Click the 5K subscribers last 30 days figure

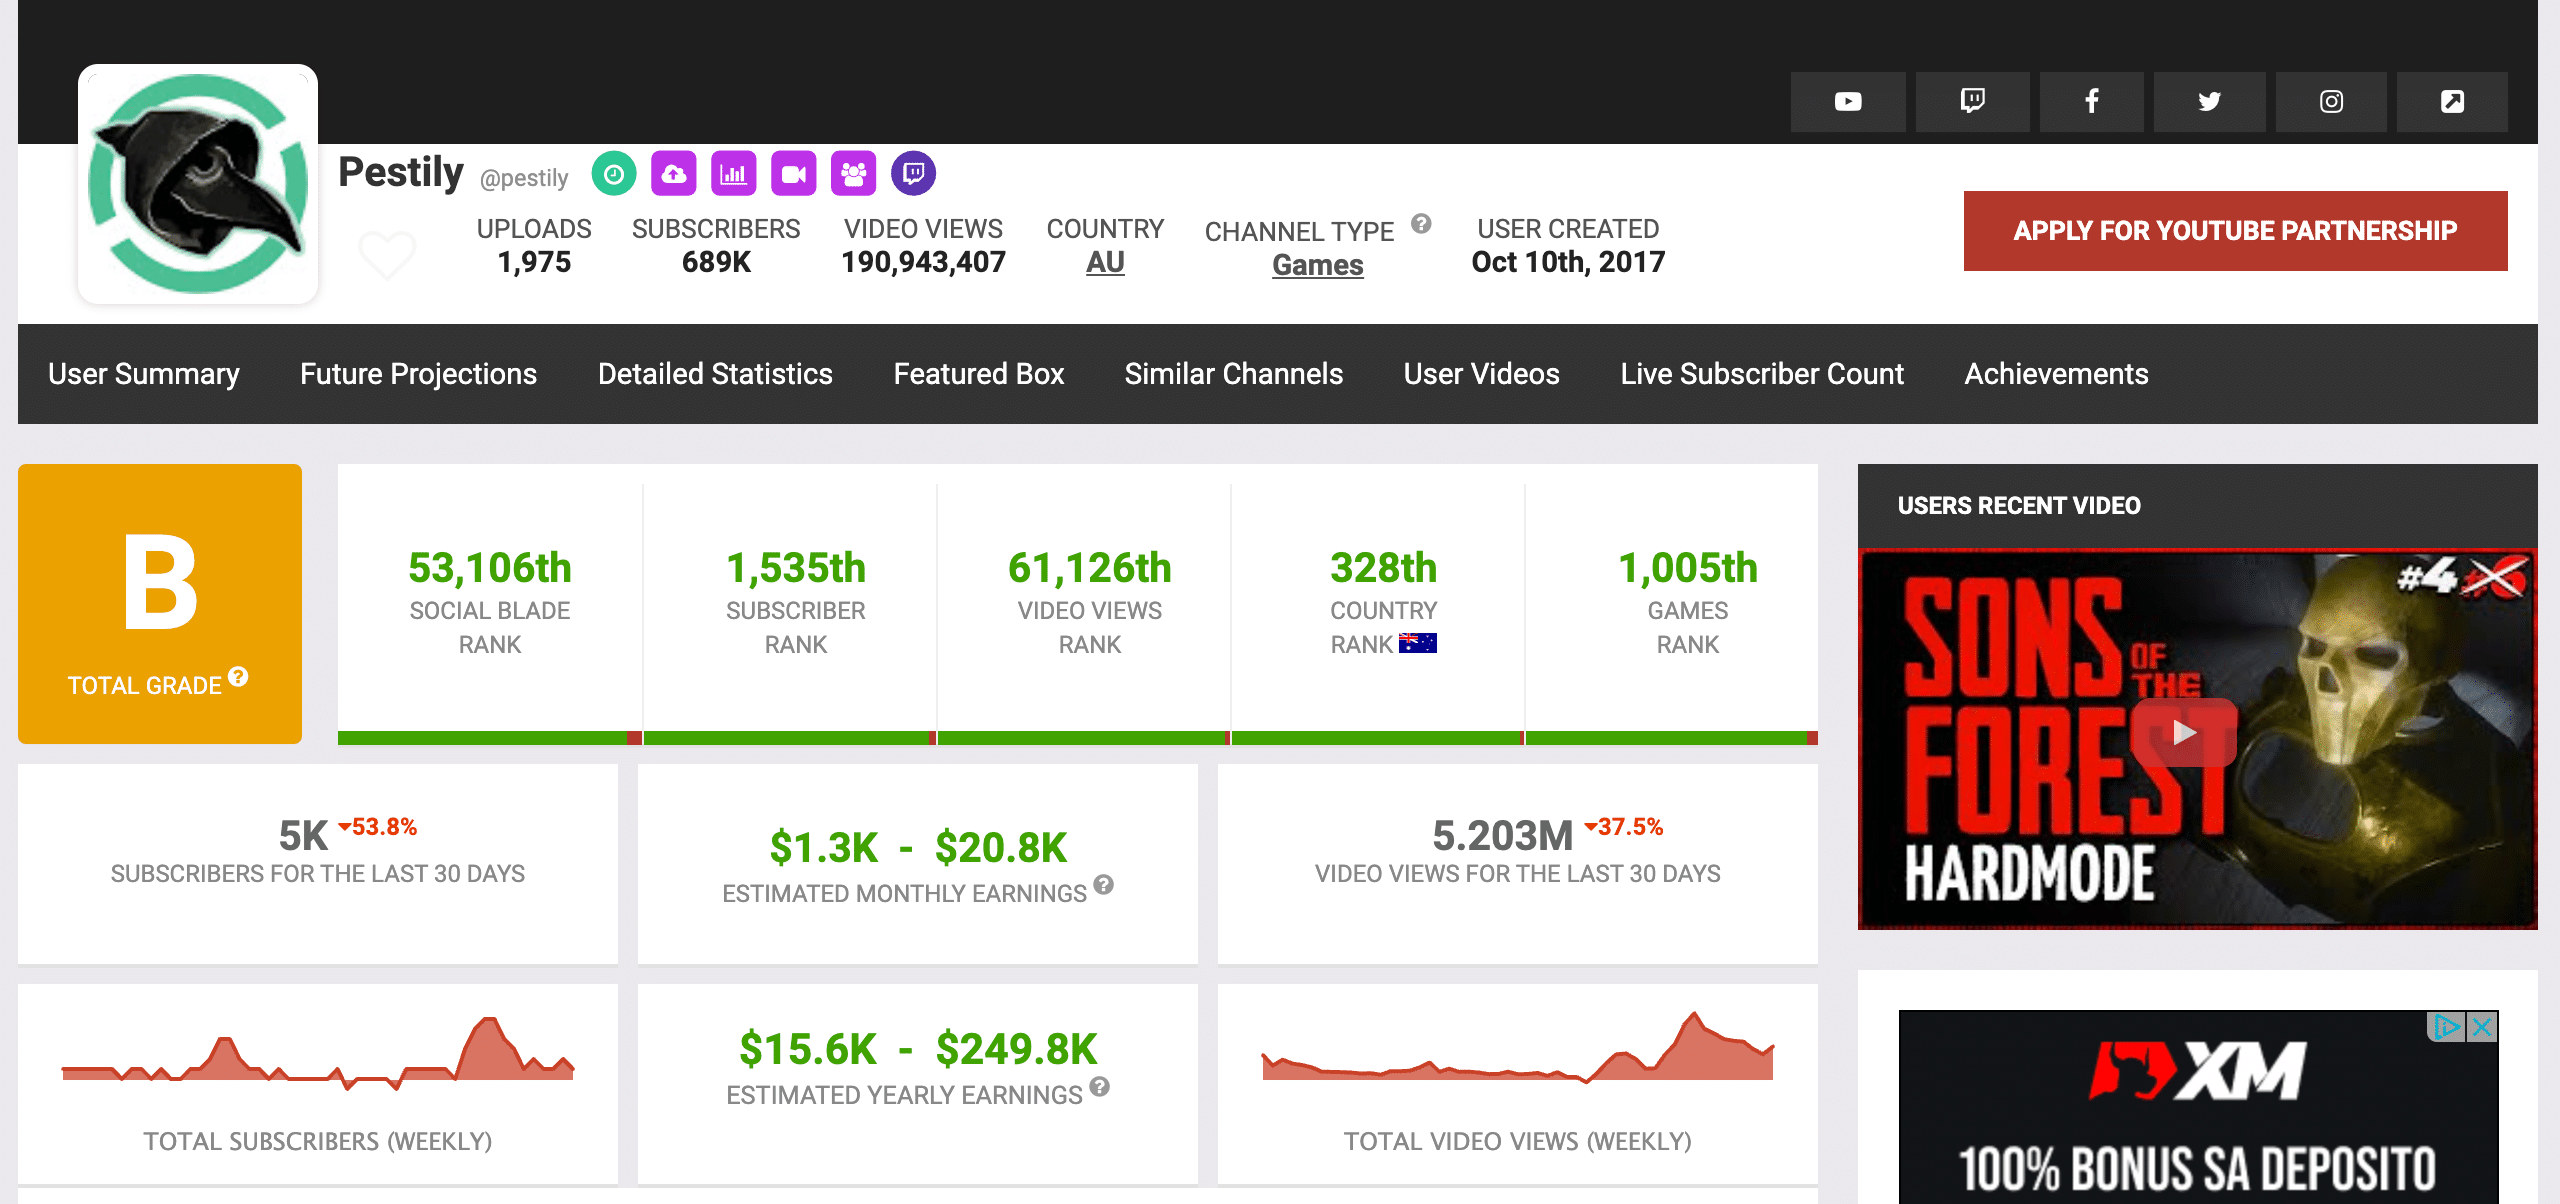[x=303, y=836]
